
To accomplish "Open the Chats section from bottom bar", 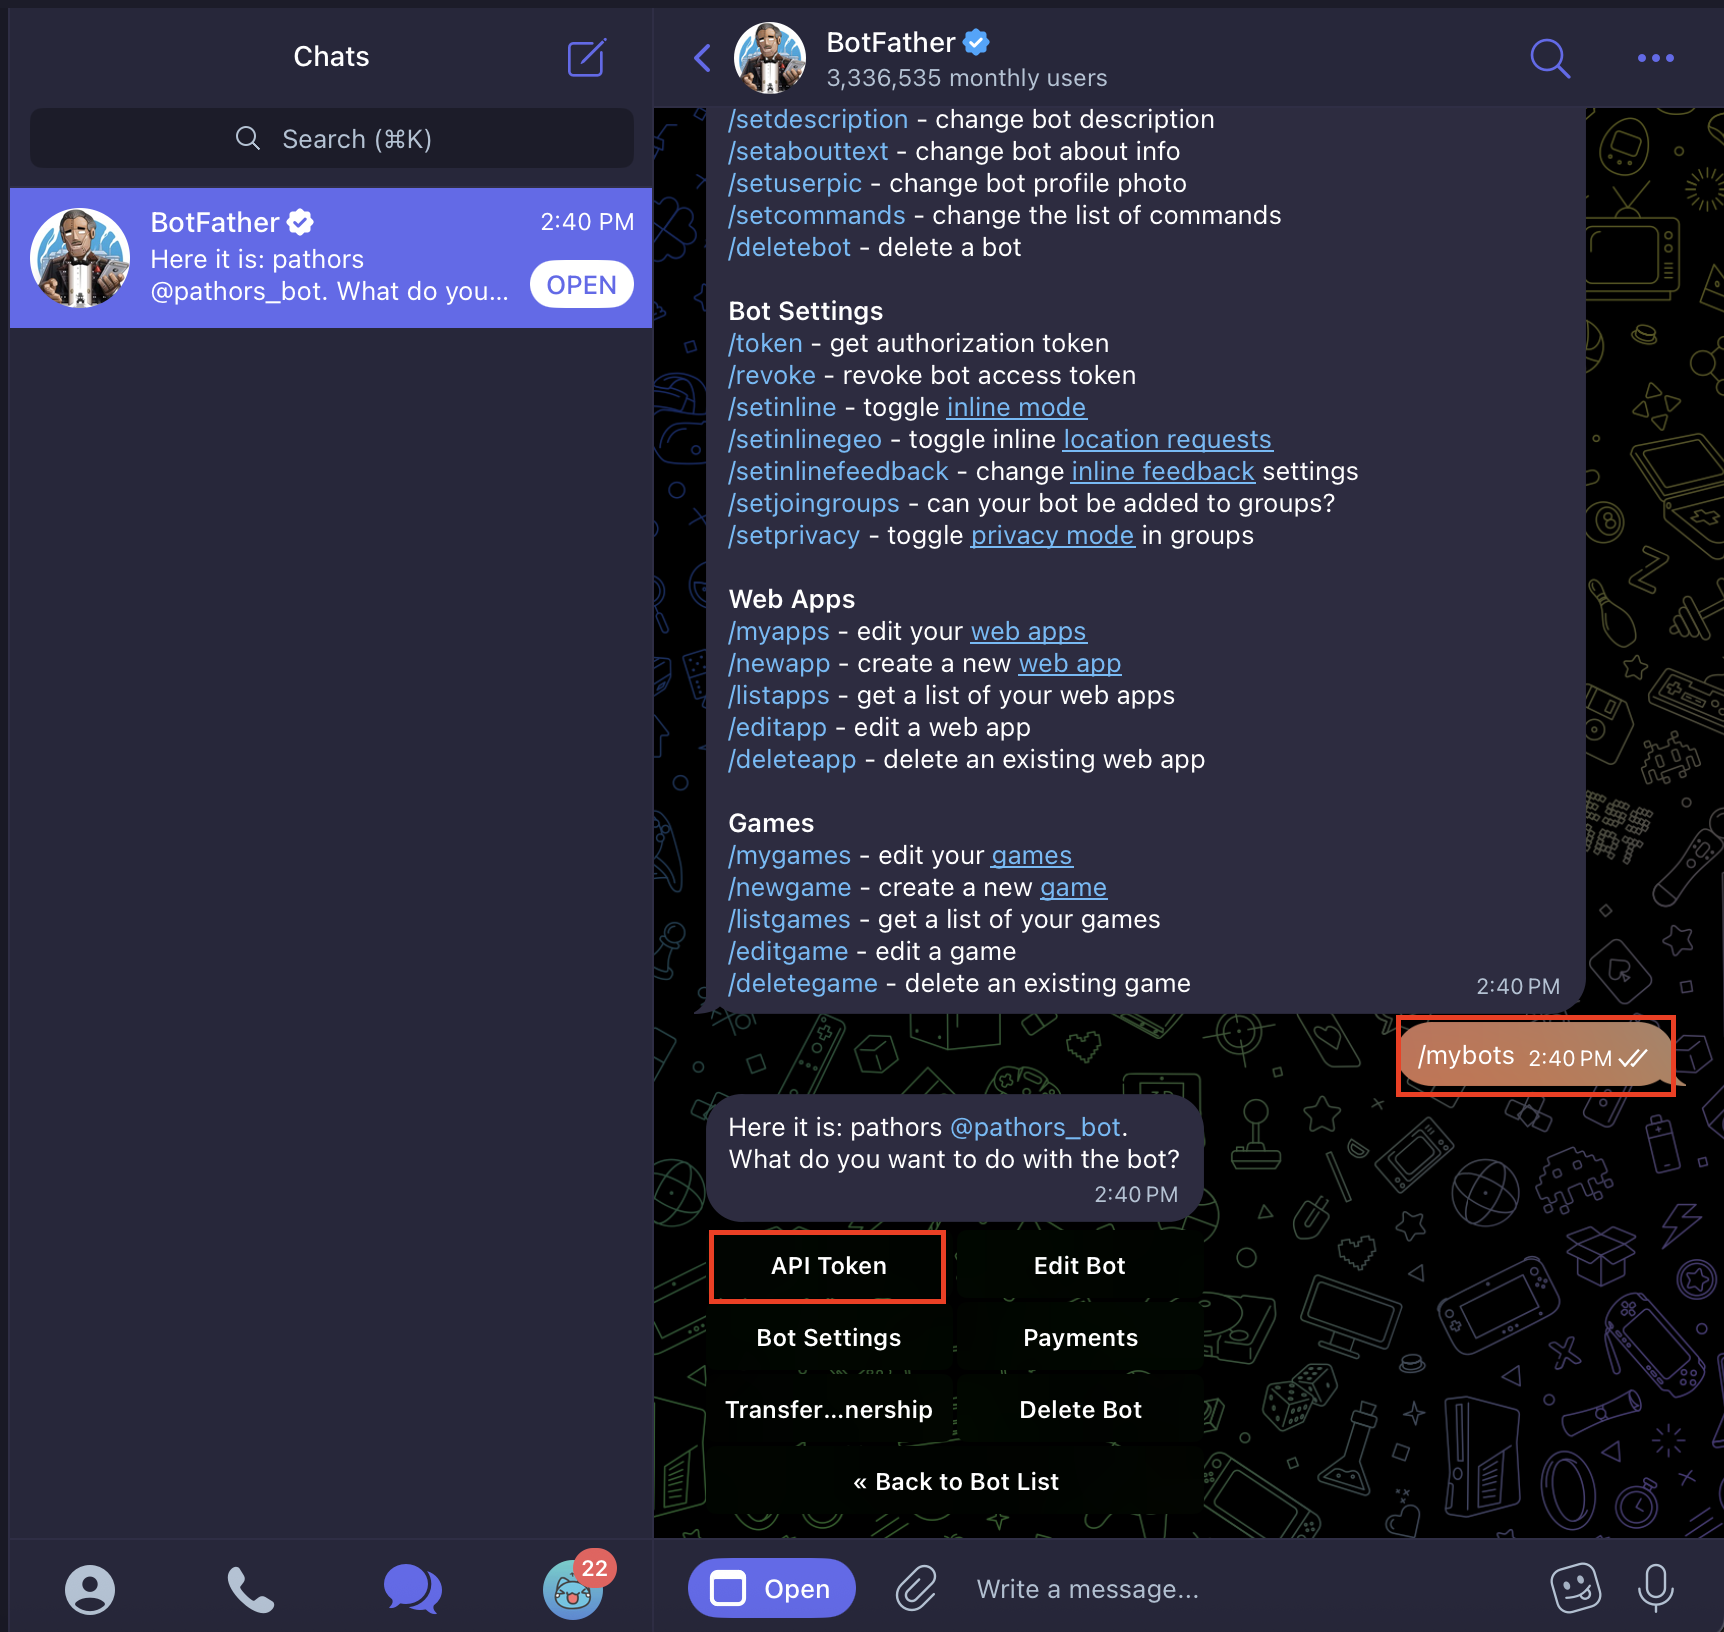I will click(411, 1588).
